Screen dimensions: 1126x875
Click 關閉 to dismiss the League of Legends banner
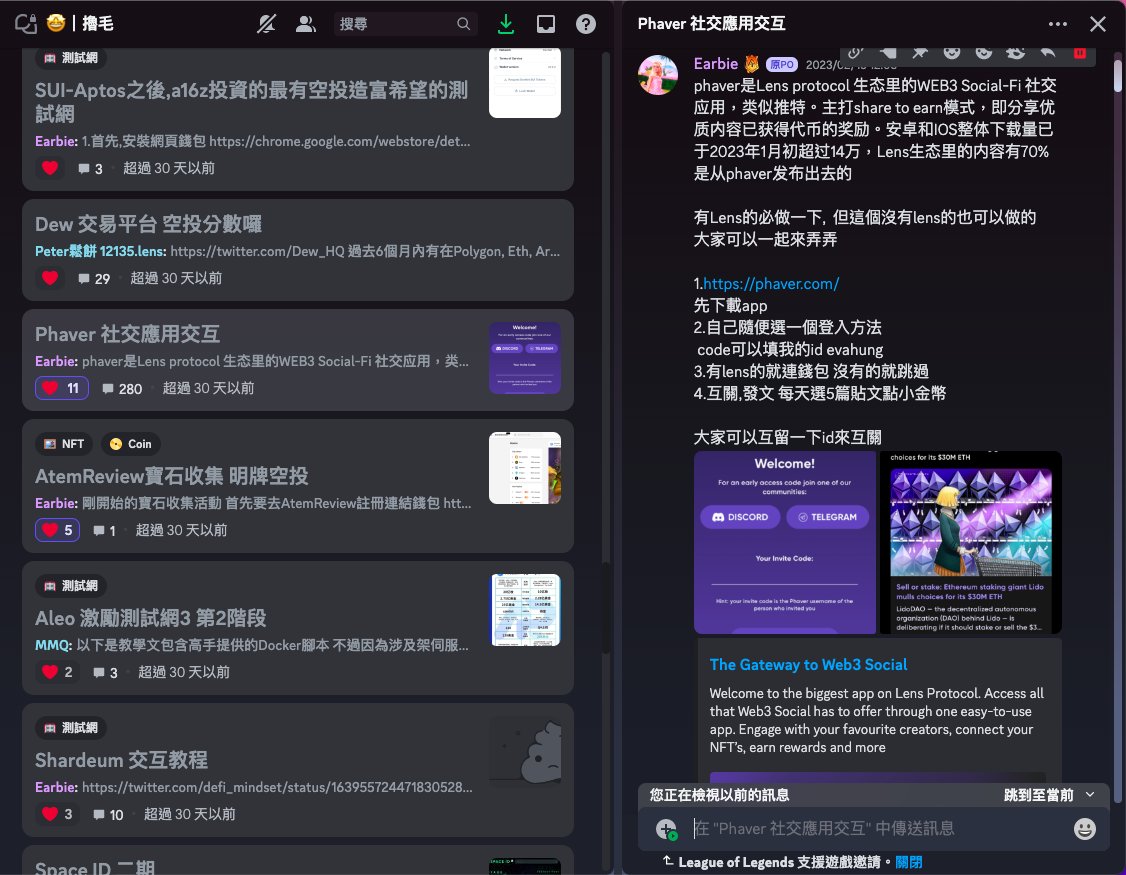click(909, 861)
